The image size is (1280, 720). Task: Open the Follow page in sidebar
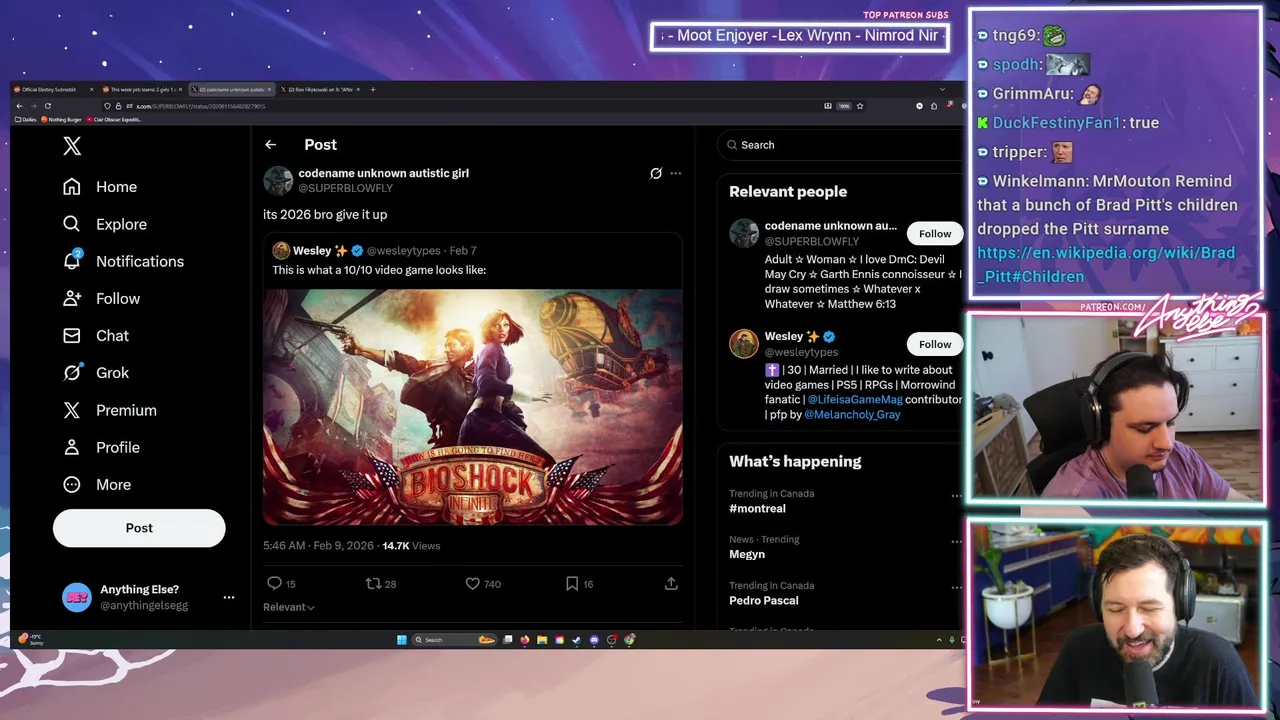pos(101,298)
